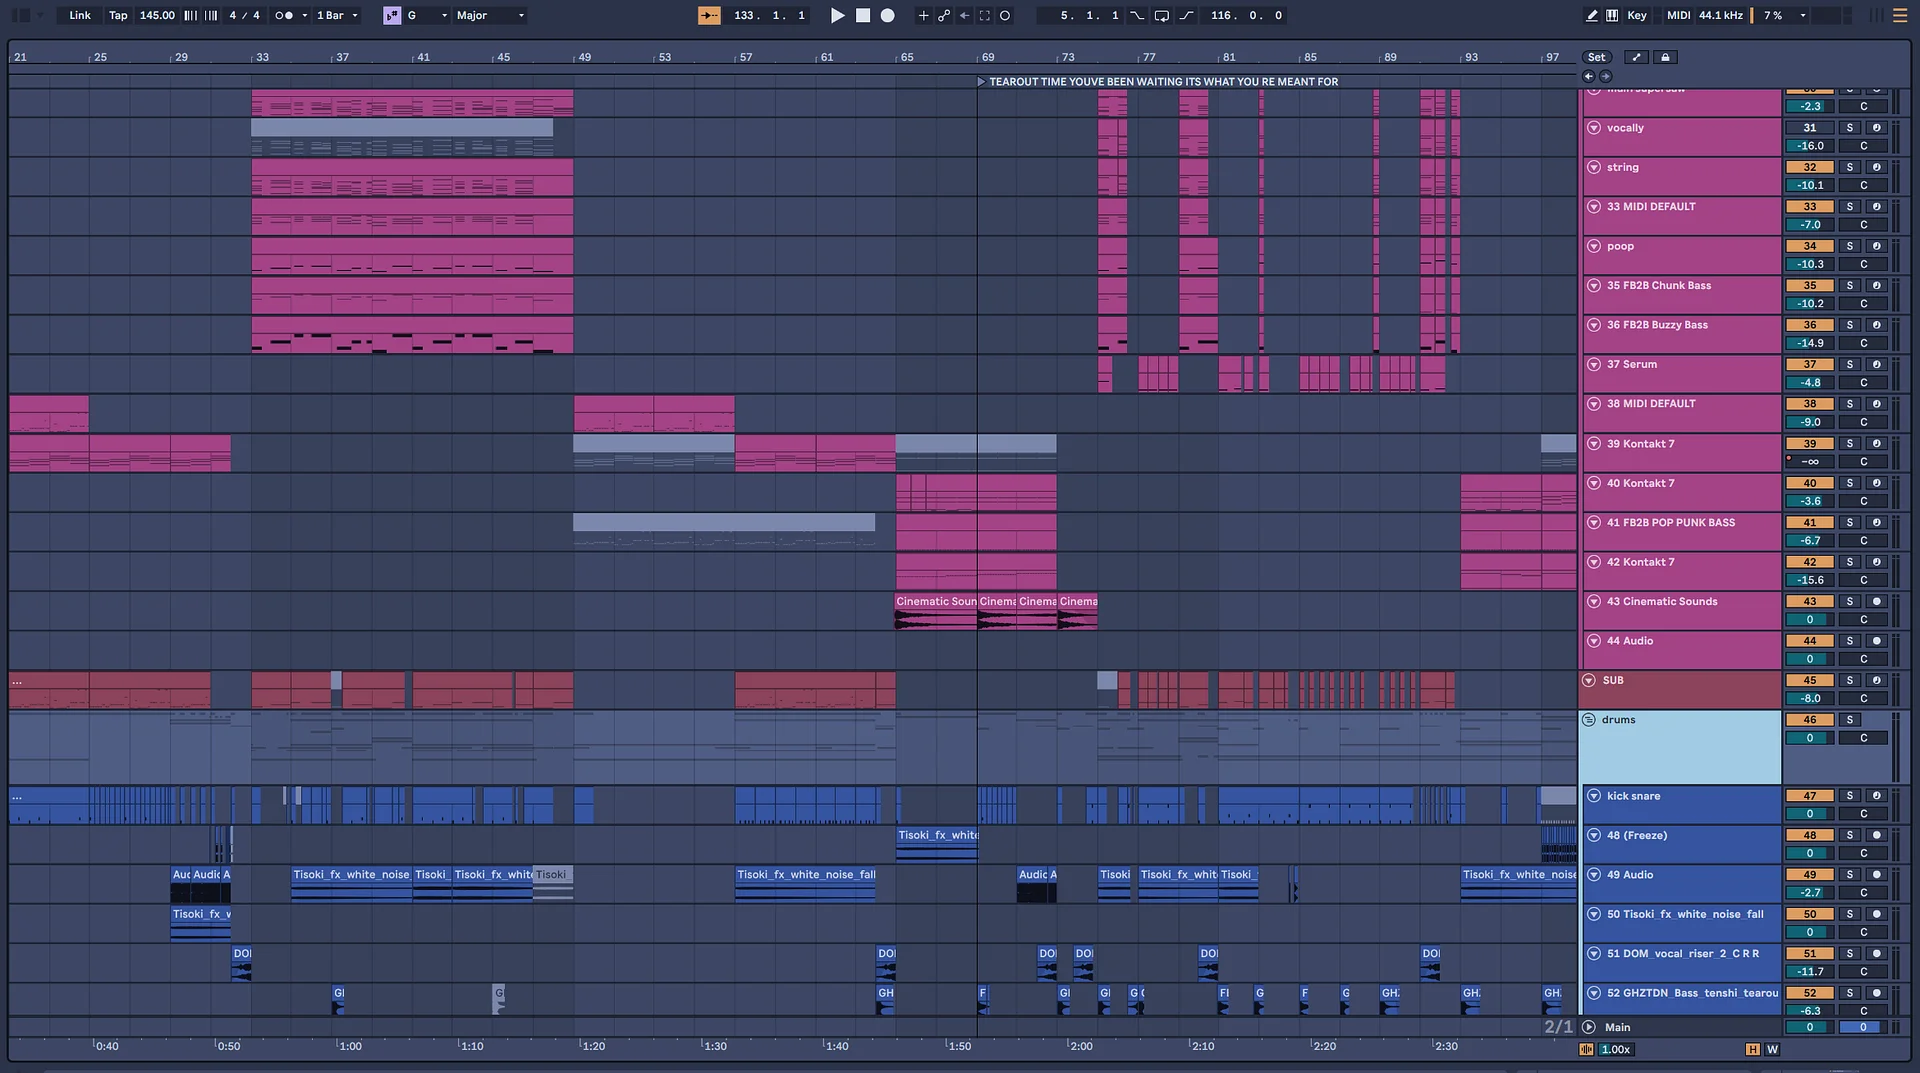Open the orange hamburger menu icon

(1900, 15)
